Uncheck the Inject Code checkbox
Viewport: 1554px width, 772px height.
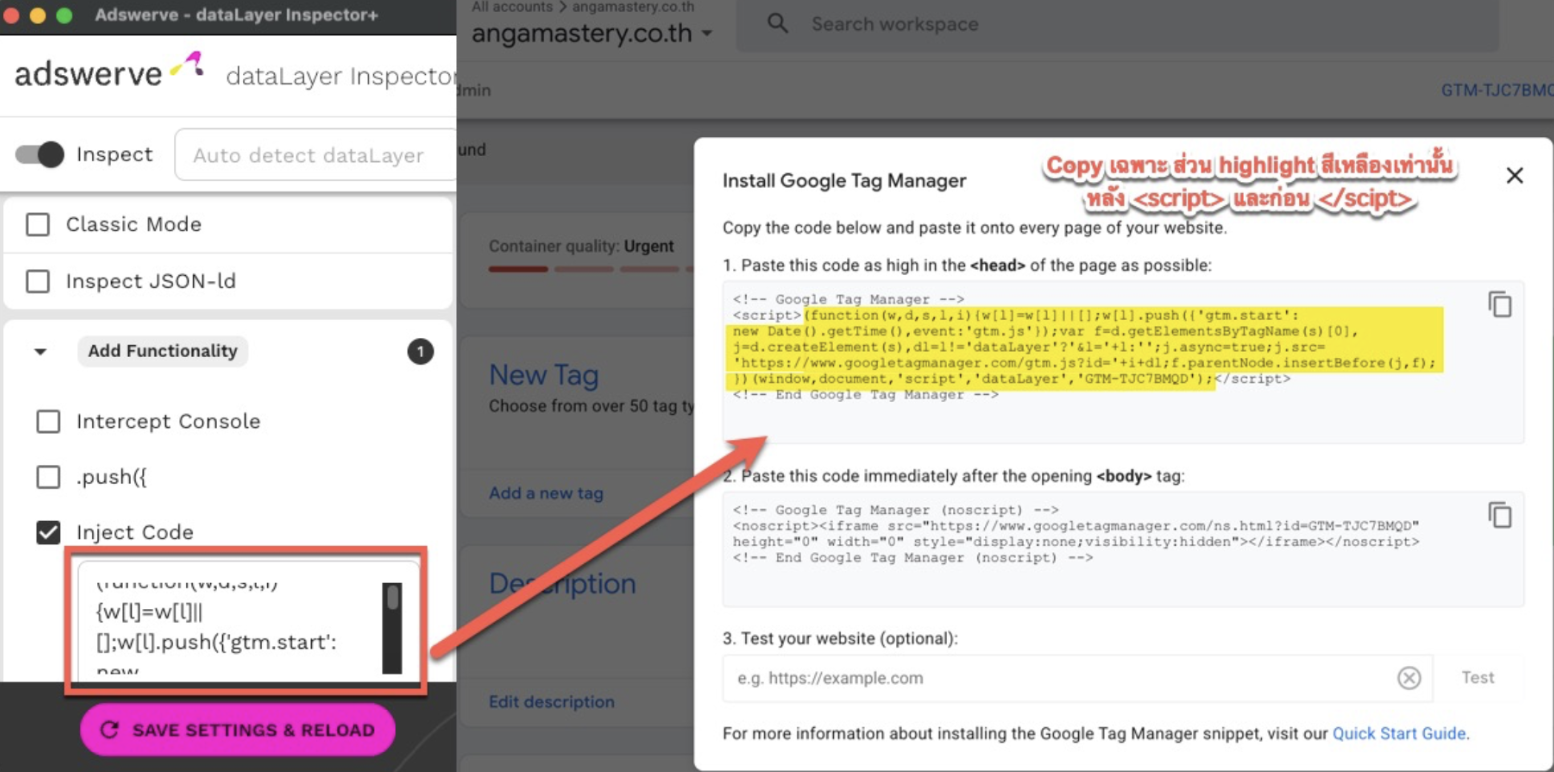pos(48,532)
